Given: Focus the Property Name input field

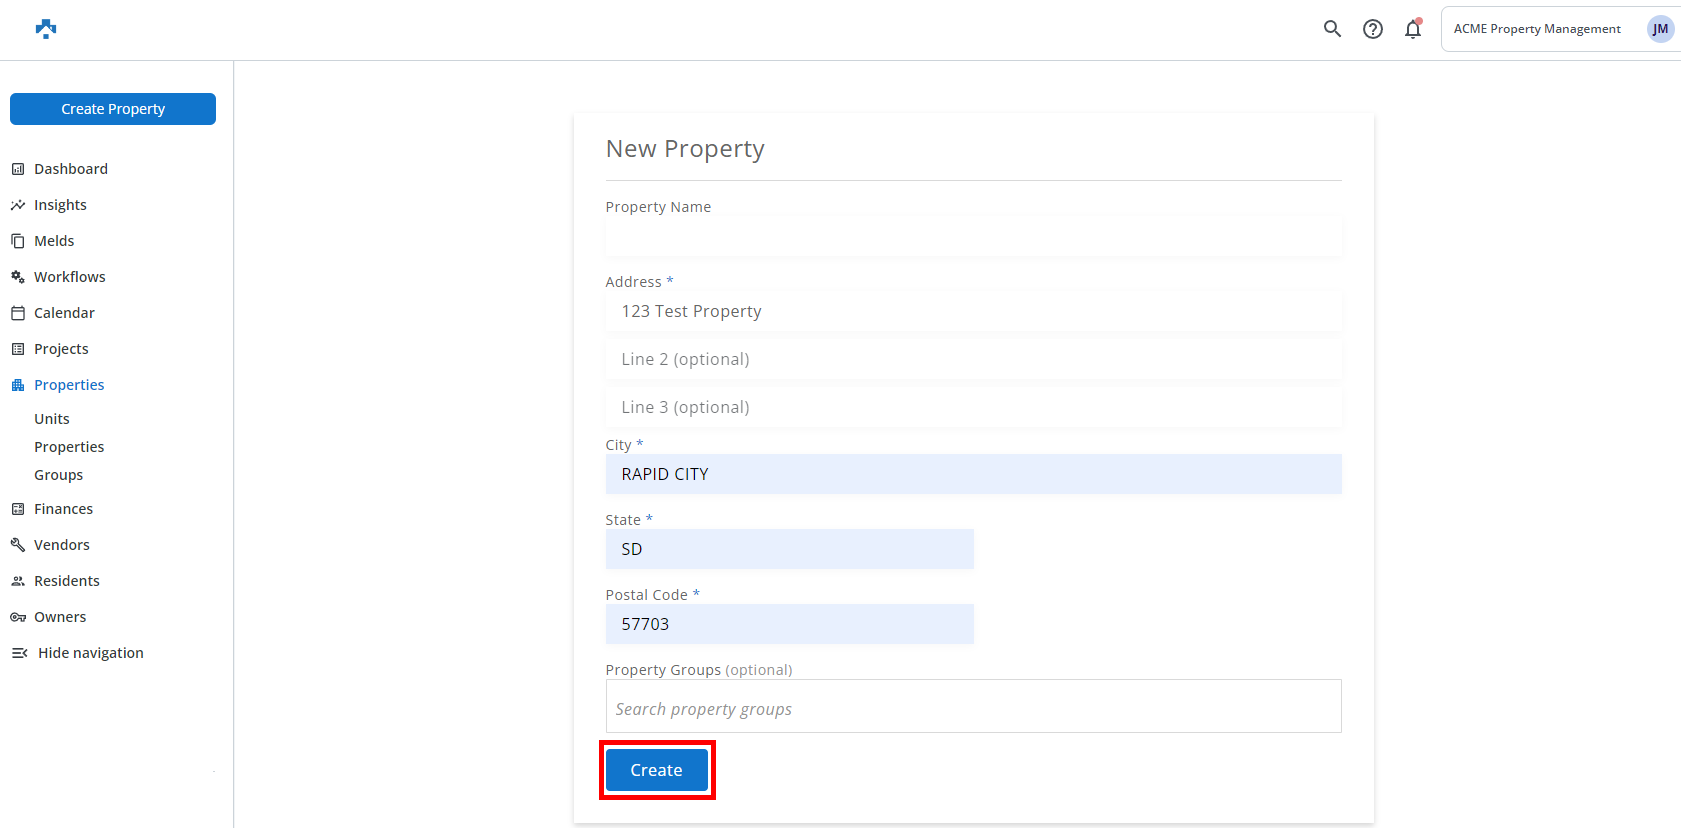Looking at the screenshot, I should pos(973,237).
